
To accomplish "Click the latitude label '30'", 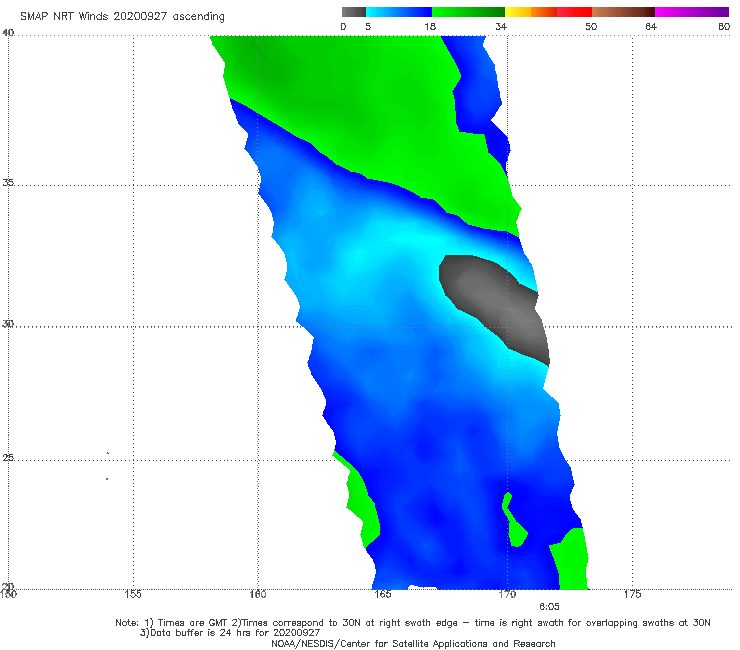I will 8,324.
